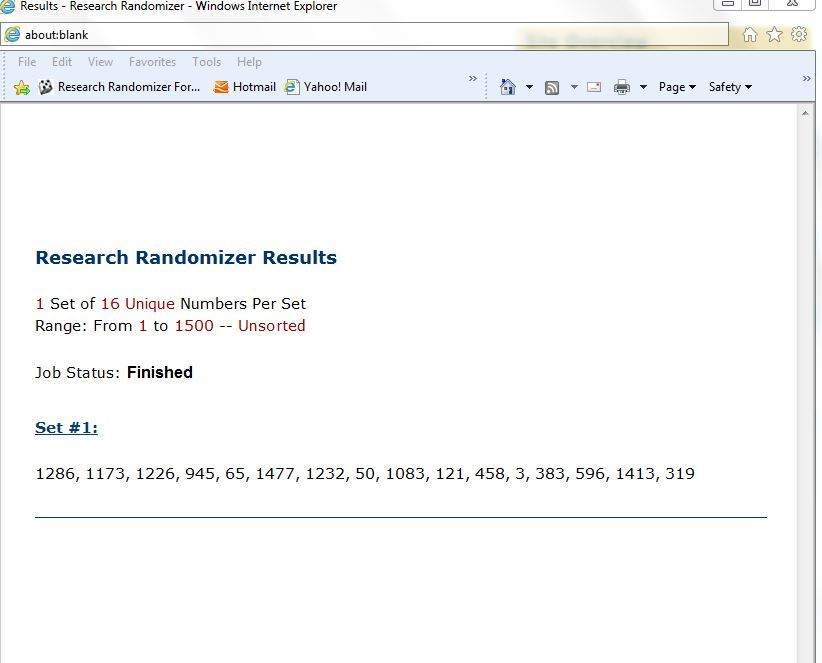Go to the home page via top-right house icon
822x663 pixels.
[750, 35]
